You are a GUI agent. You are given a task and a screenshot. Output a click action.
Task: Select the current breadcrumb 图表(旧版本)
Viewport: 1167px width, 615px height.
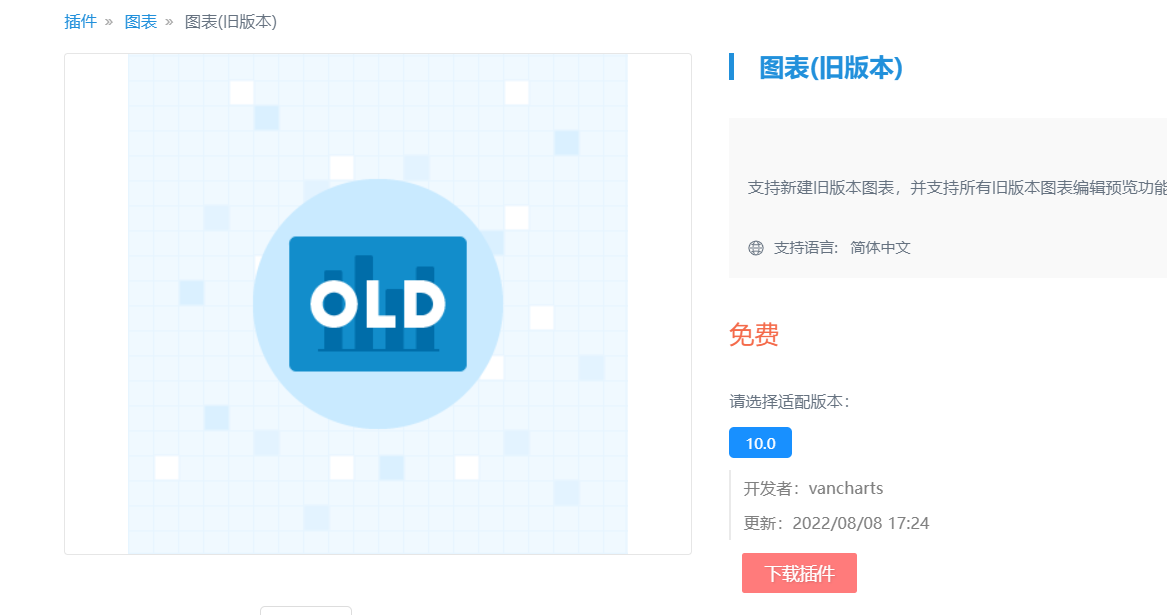(x=231, y=22)
